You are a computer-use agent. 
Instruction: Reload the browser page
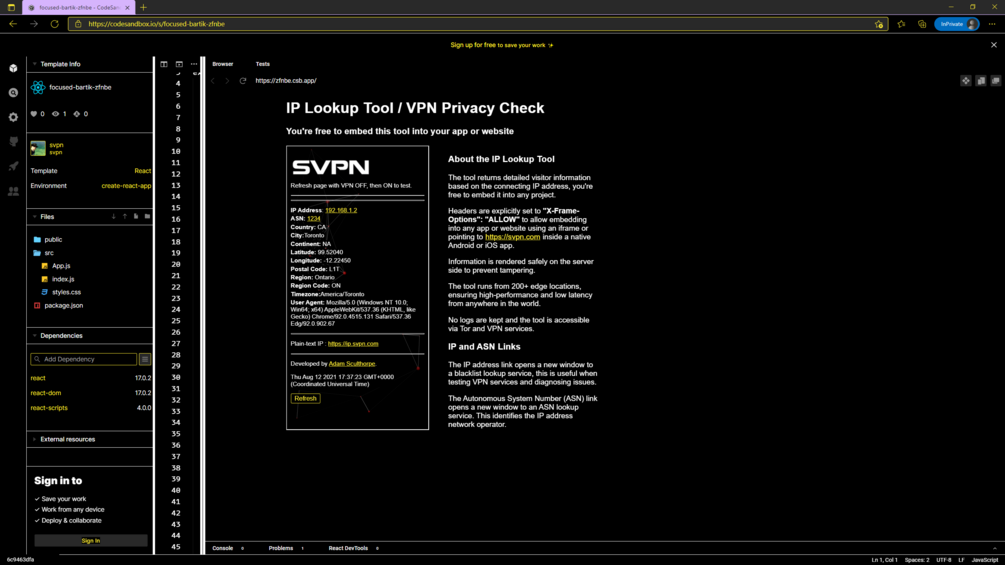pyautogui.click(x=54, y=24)
